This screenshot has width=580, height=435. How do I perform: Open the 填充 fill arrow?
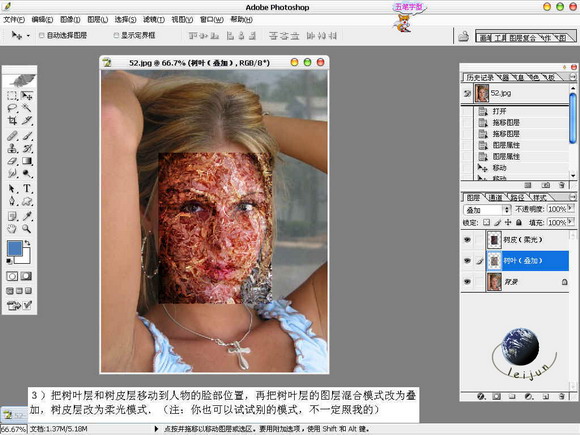(571, 222)
